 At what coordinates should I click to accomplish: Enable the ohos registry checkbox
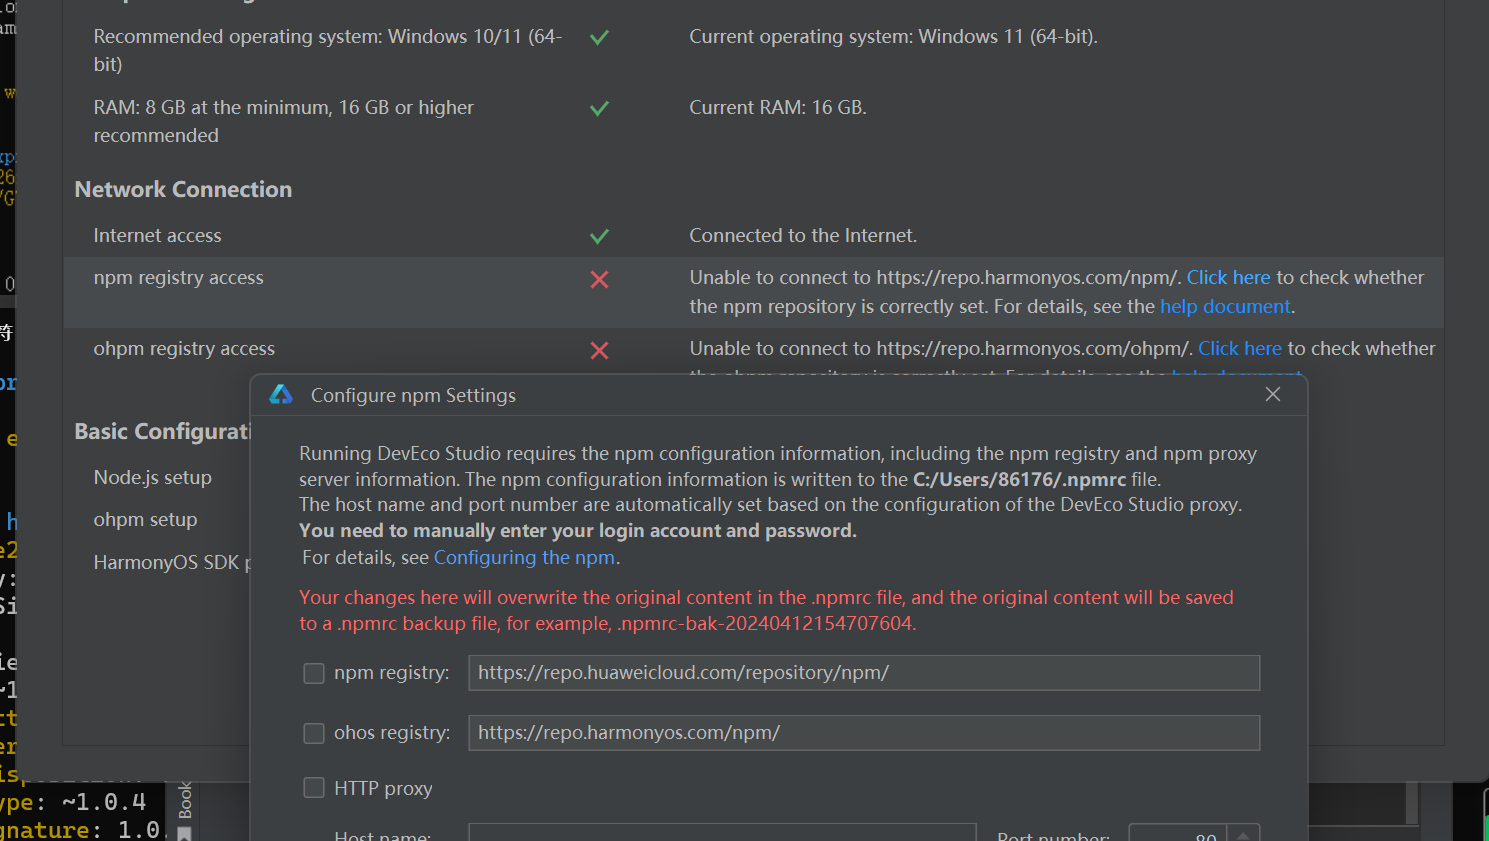pyautogui.click(x=314, y=734)
